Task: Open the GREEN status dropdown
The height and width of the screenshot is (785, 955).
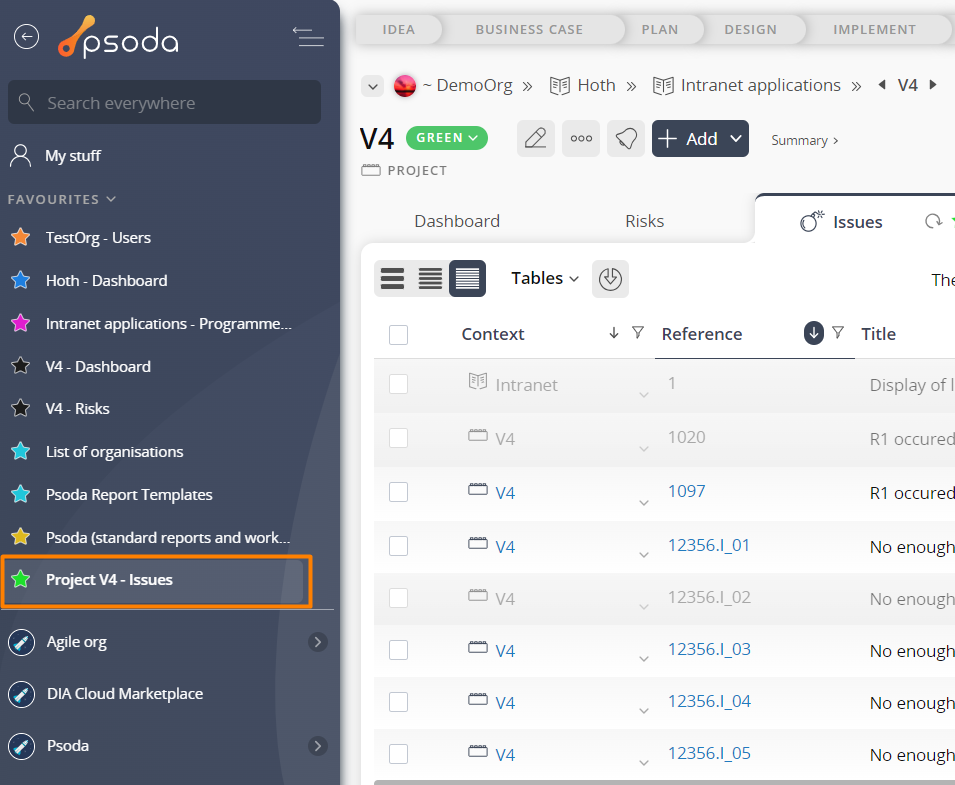Action: [x=446, y=138]
